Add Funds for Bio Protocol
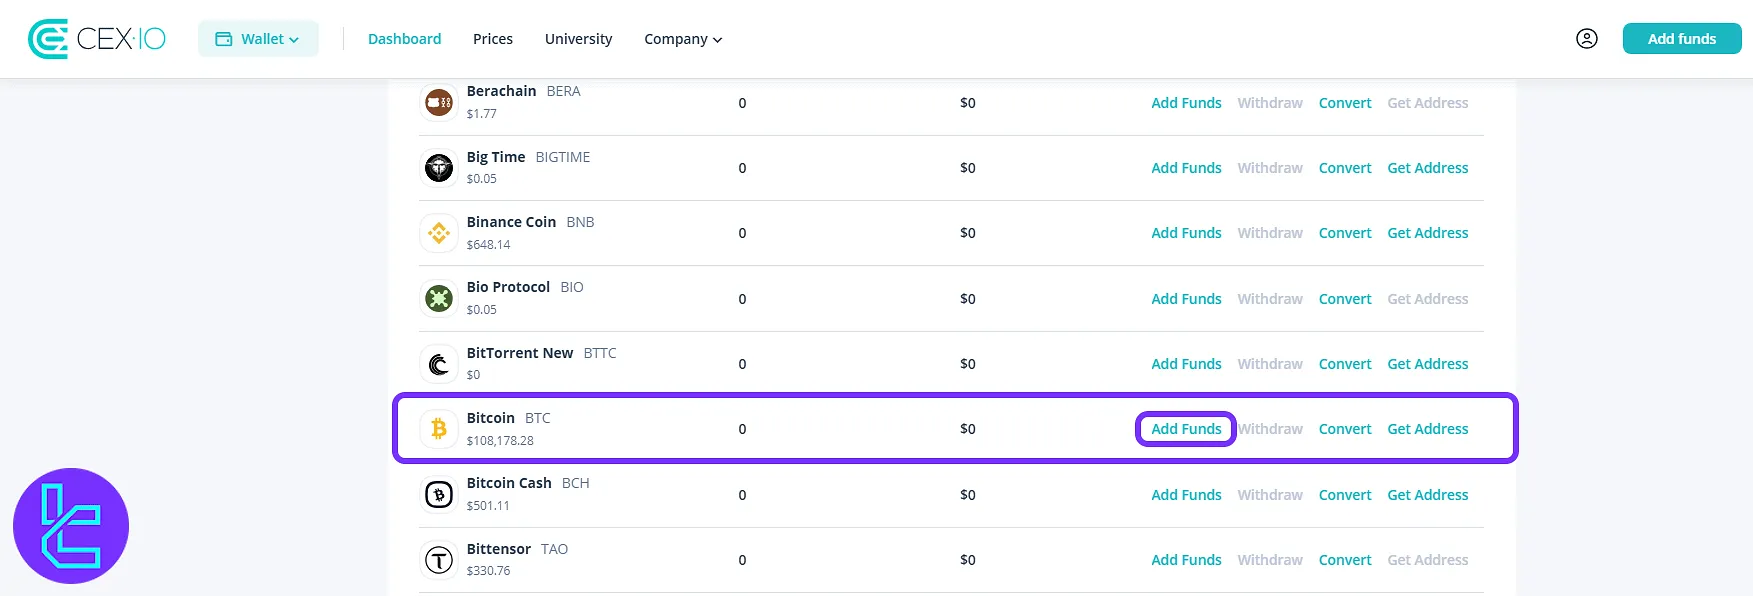This screenshot has height=596, width=1753. (1186, 299)
